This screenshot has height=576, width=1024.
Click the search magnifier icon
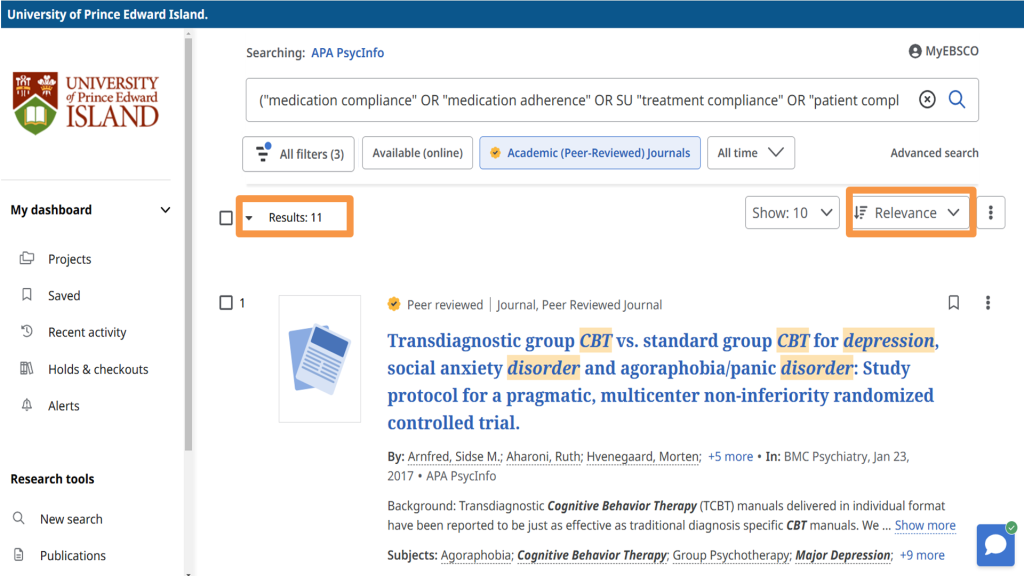coord(957,100)
